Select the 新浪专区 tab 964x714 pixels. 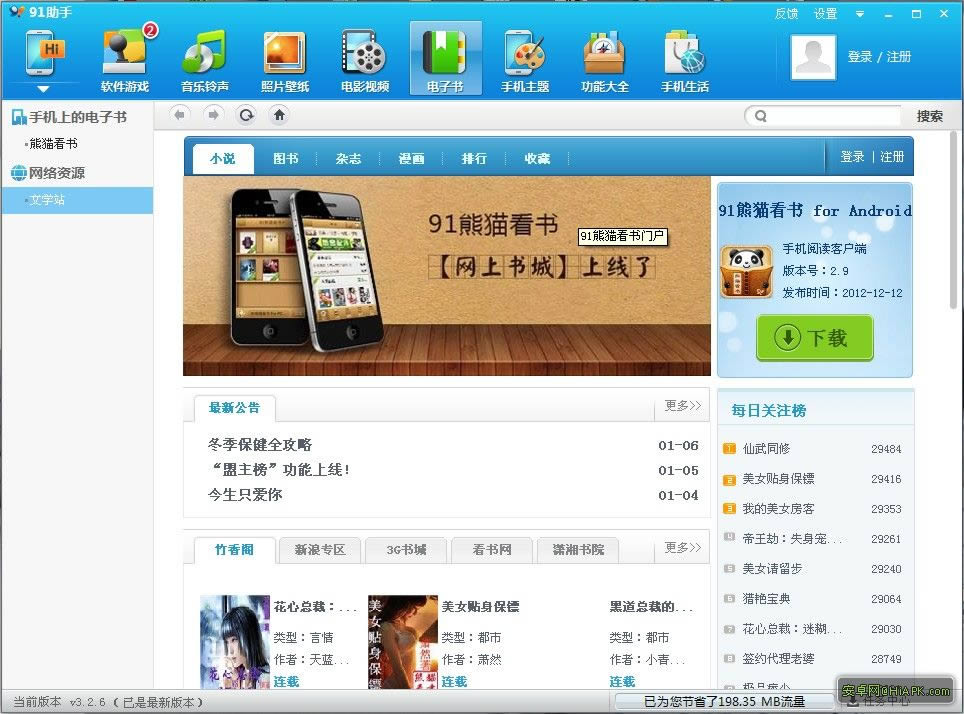tap(320, 550)
